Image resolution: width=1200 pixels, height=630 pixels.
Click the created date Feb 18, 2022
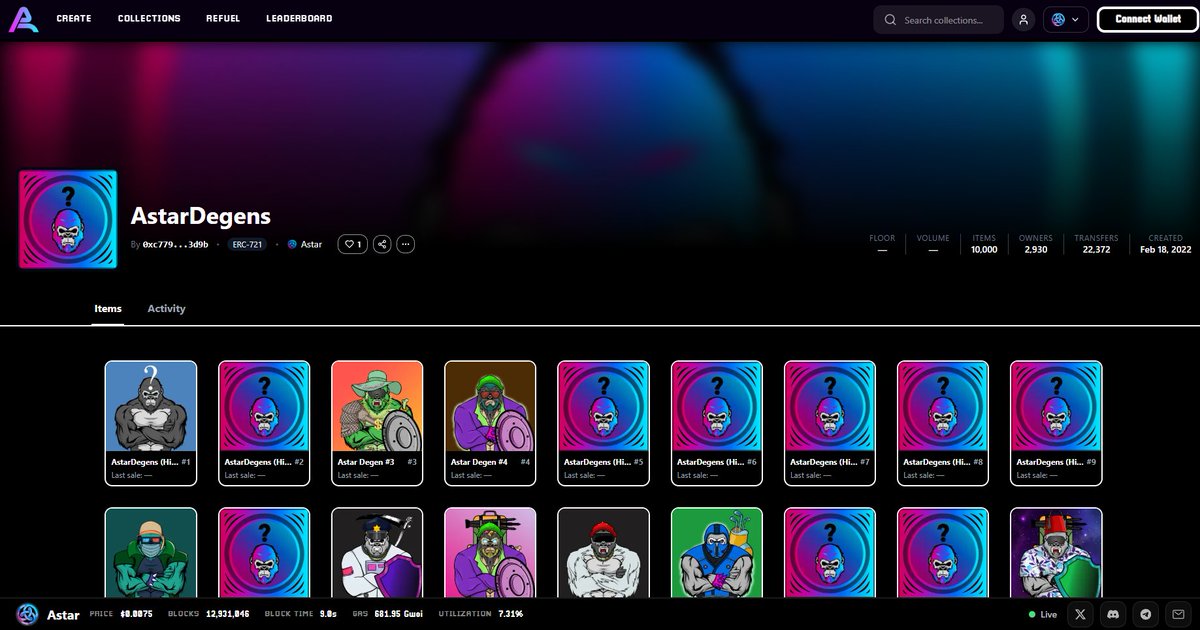point(1166,250)
